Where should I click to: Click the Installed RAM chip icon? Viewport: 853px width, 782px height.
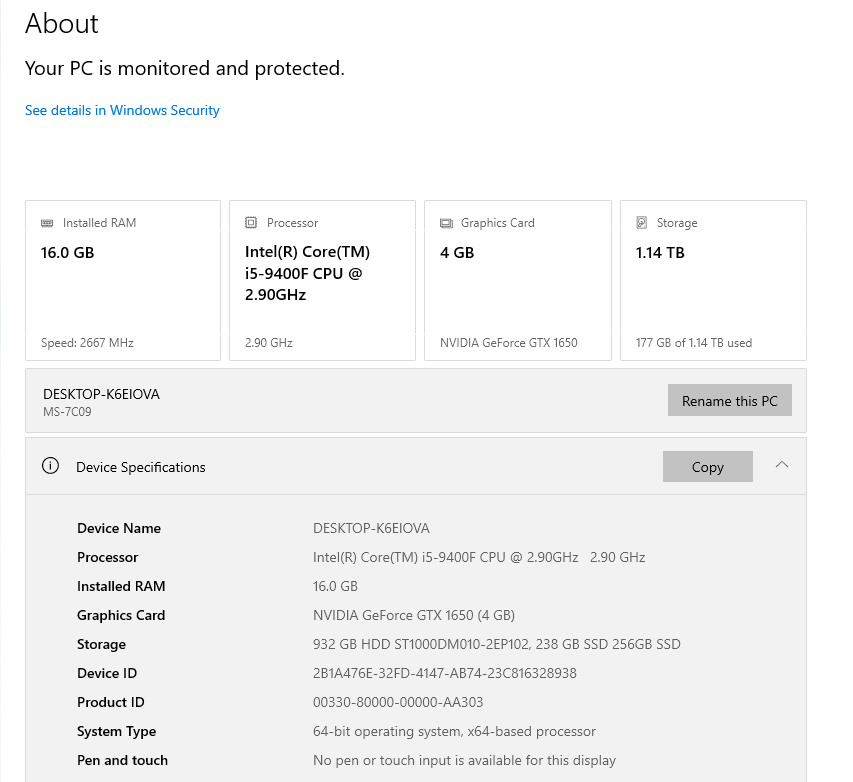[47, 223]
